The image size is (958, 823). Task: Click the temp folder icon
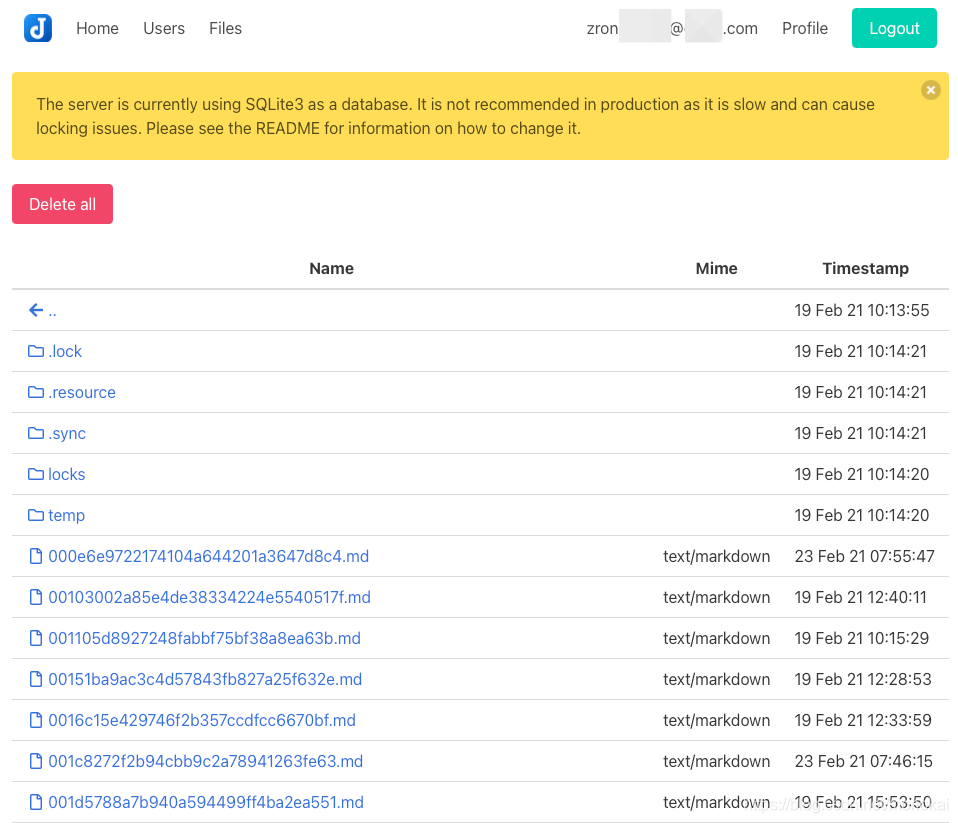pos(36,515)
